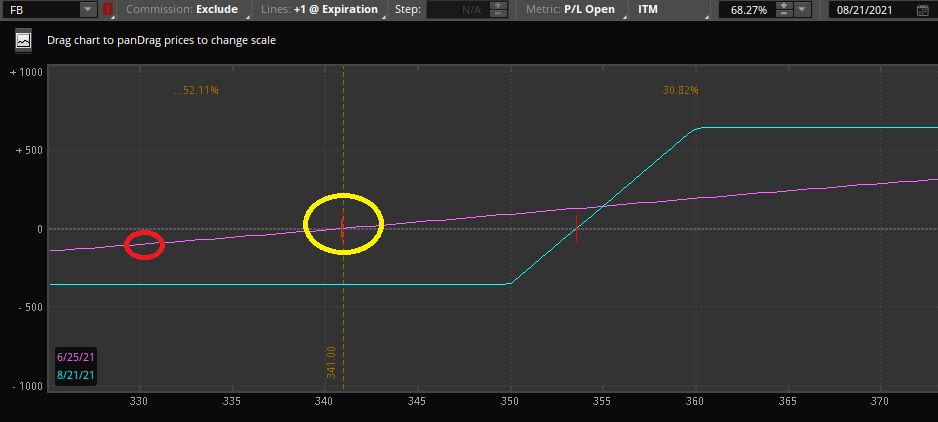The image size is (938, 422).
Task: Click the +1000 P/L axis label
Action: coord(26,72)
